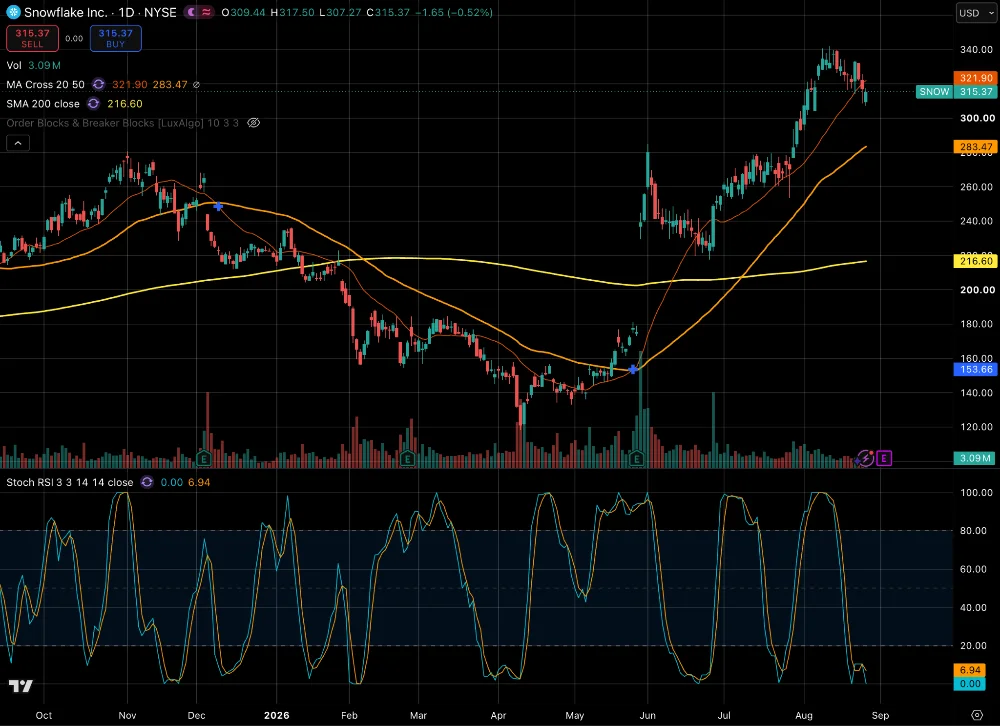Select the SMA 200 close legend
1000x726 pixels.
[43, 103]
